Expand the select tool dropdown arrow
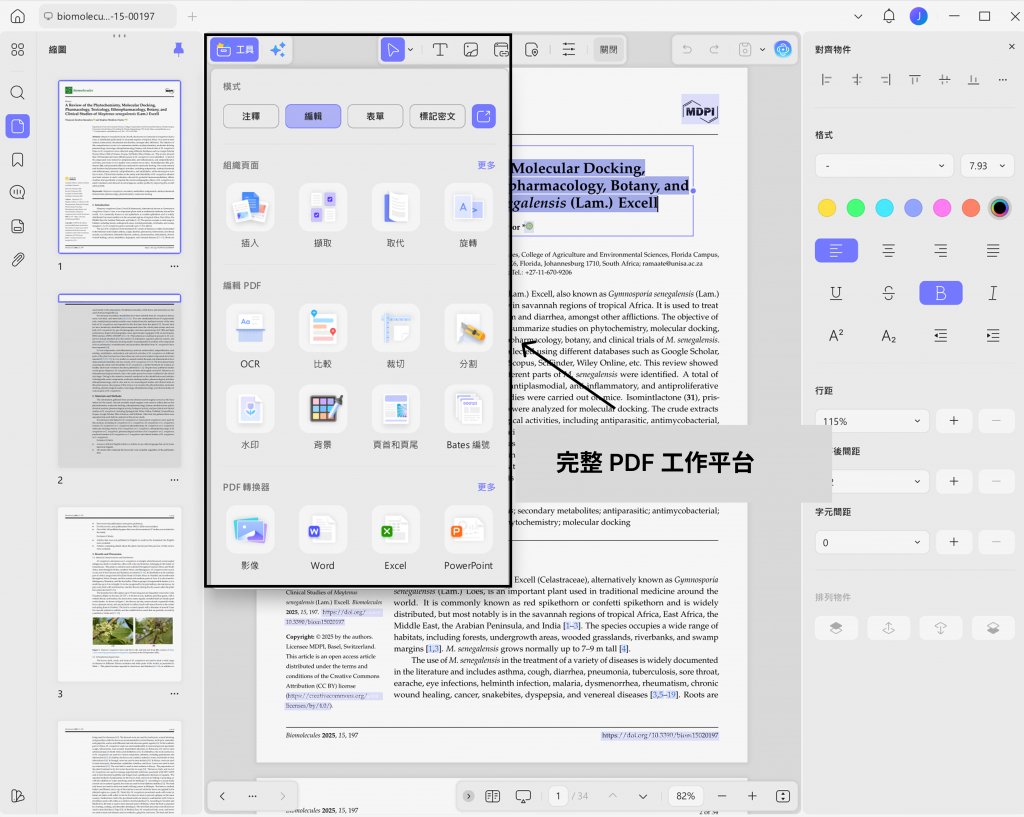1024x817 pixels. point(411,50)
